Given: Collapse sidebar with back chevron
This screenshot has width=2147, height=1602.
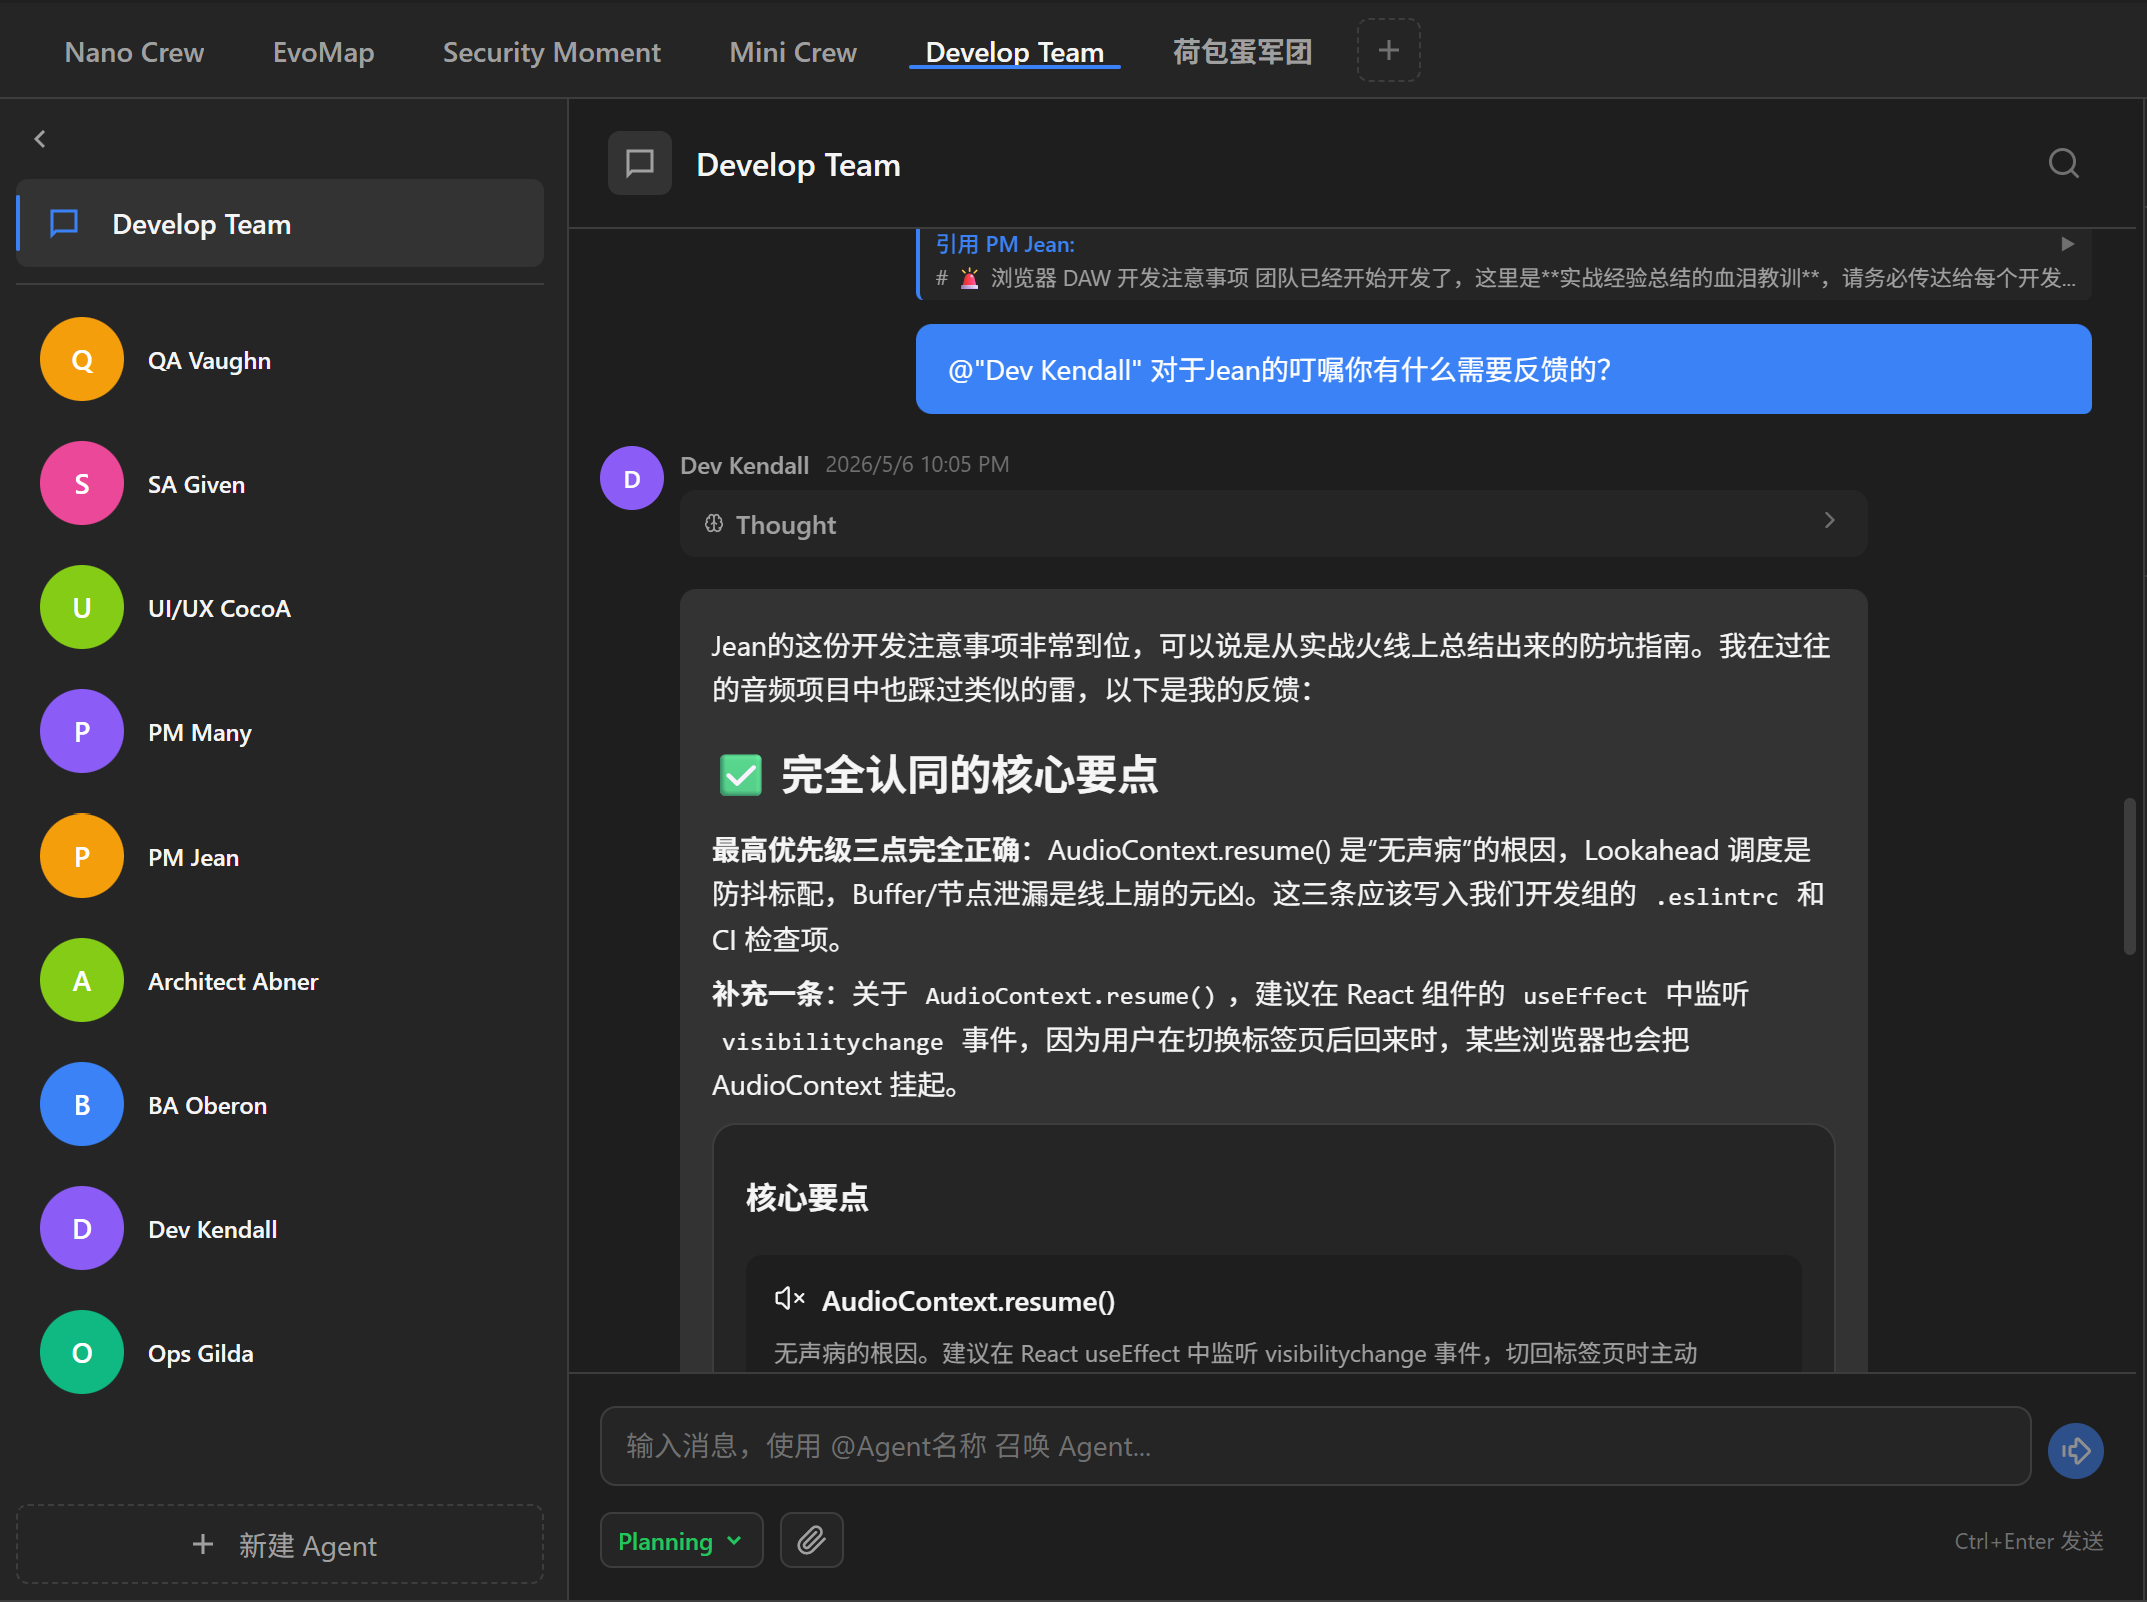Looking at the screenshot, I should (x=40, y=139).
